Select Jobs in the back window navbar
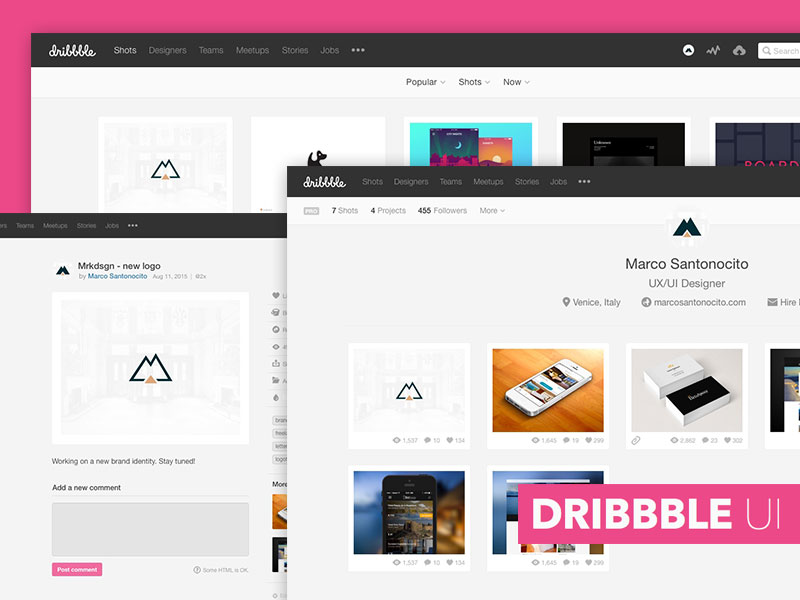This screenshot has height=600, width=800. (330, 50)
